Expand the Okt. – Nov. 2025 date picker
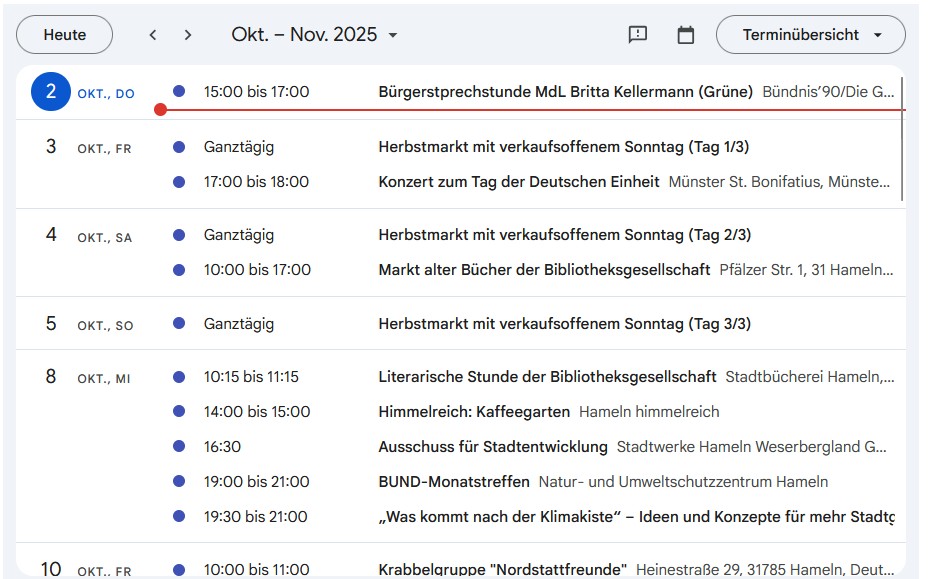Screen dimensions: 928x579 [x=314, y=35]
